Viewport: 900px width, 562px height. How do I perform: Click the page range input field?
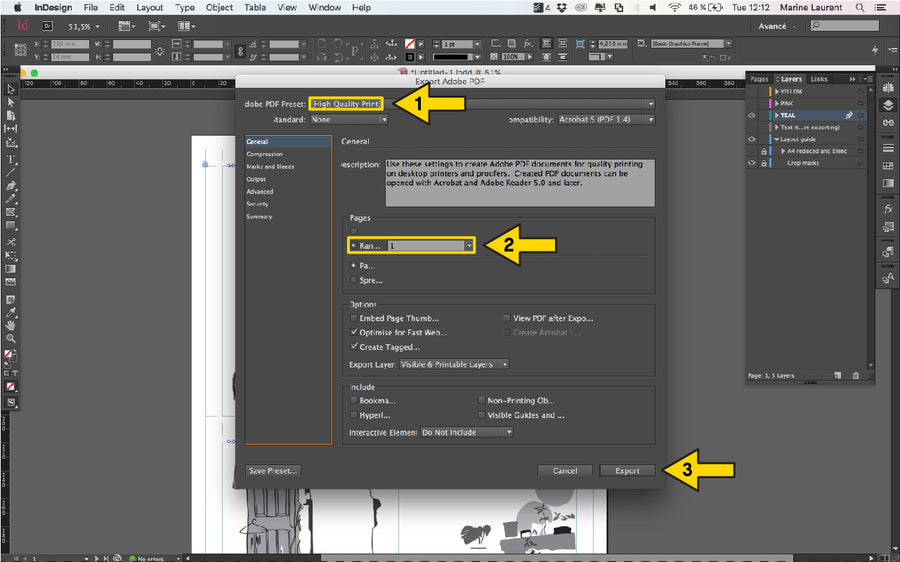pyautogui.click(x=426, y=246)
